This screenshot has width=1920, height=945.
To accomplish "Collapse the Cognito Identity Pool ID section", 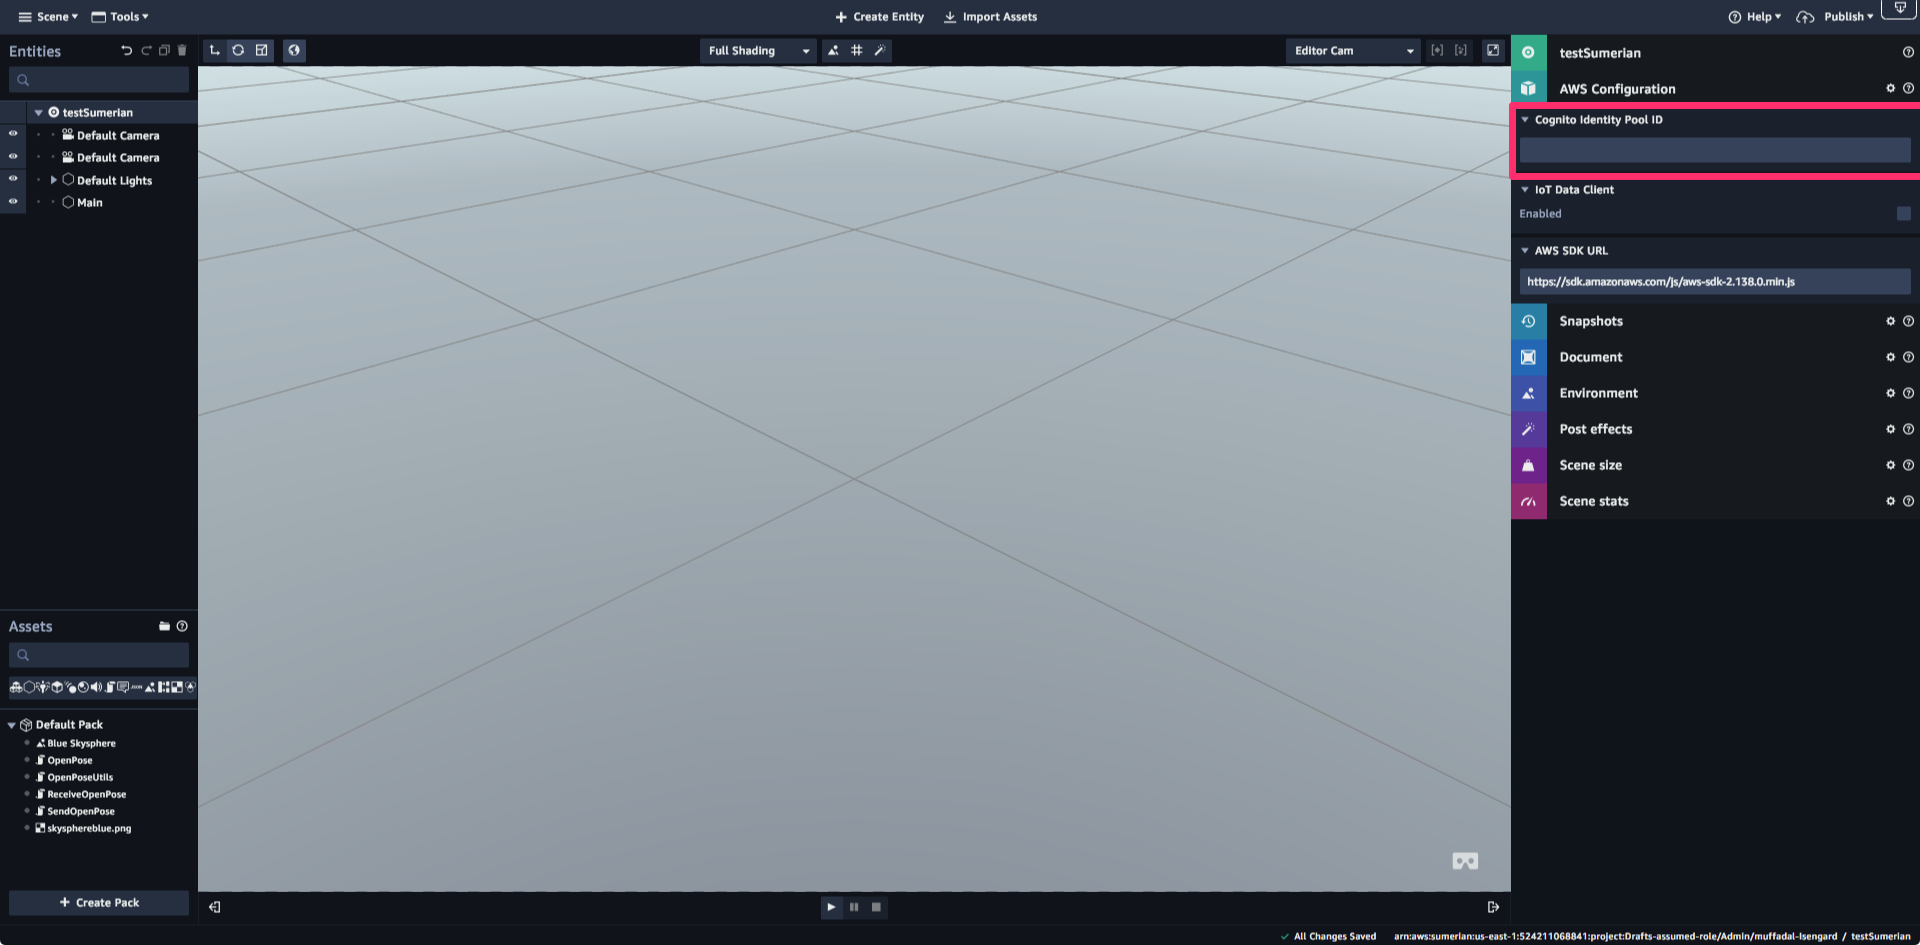I will point(1525,120).
